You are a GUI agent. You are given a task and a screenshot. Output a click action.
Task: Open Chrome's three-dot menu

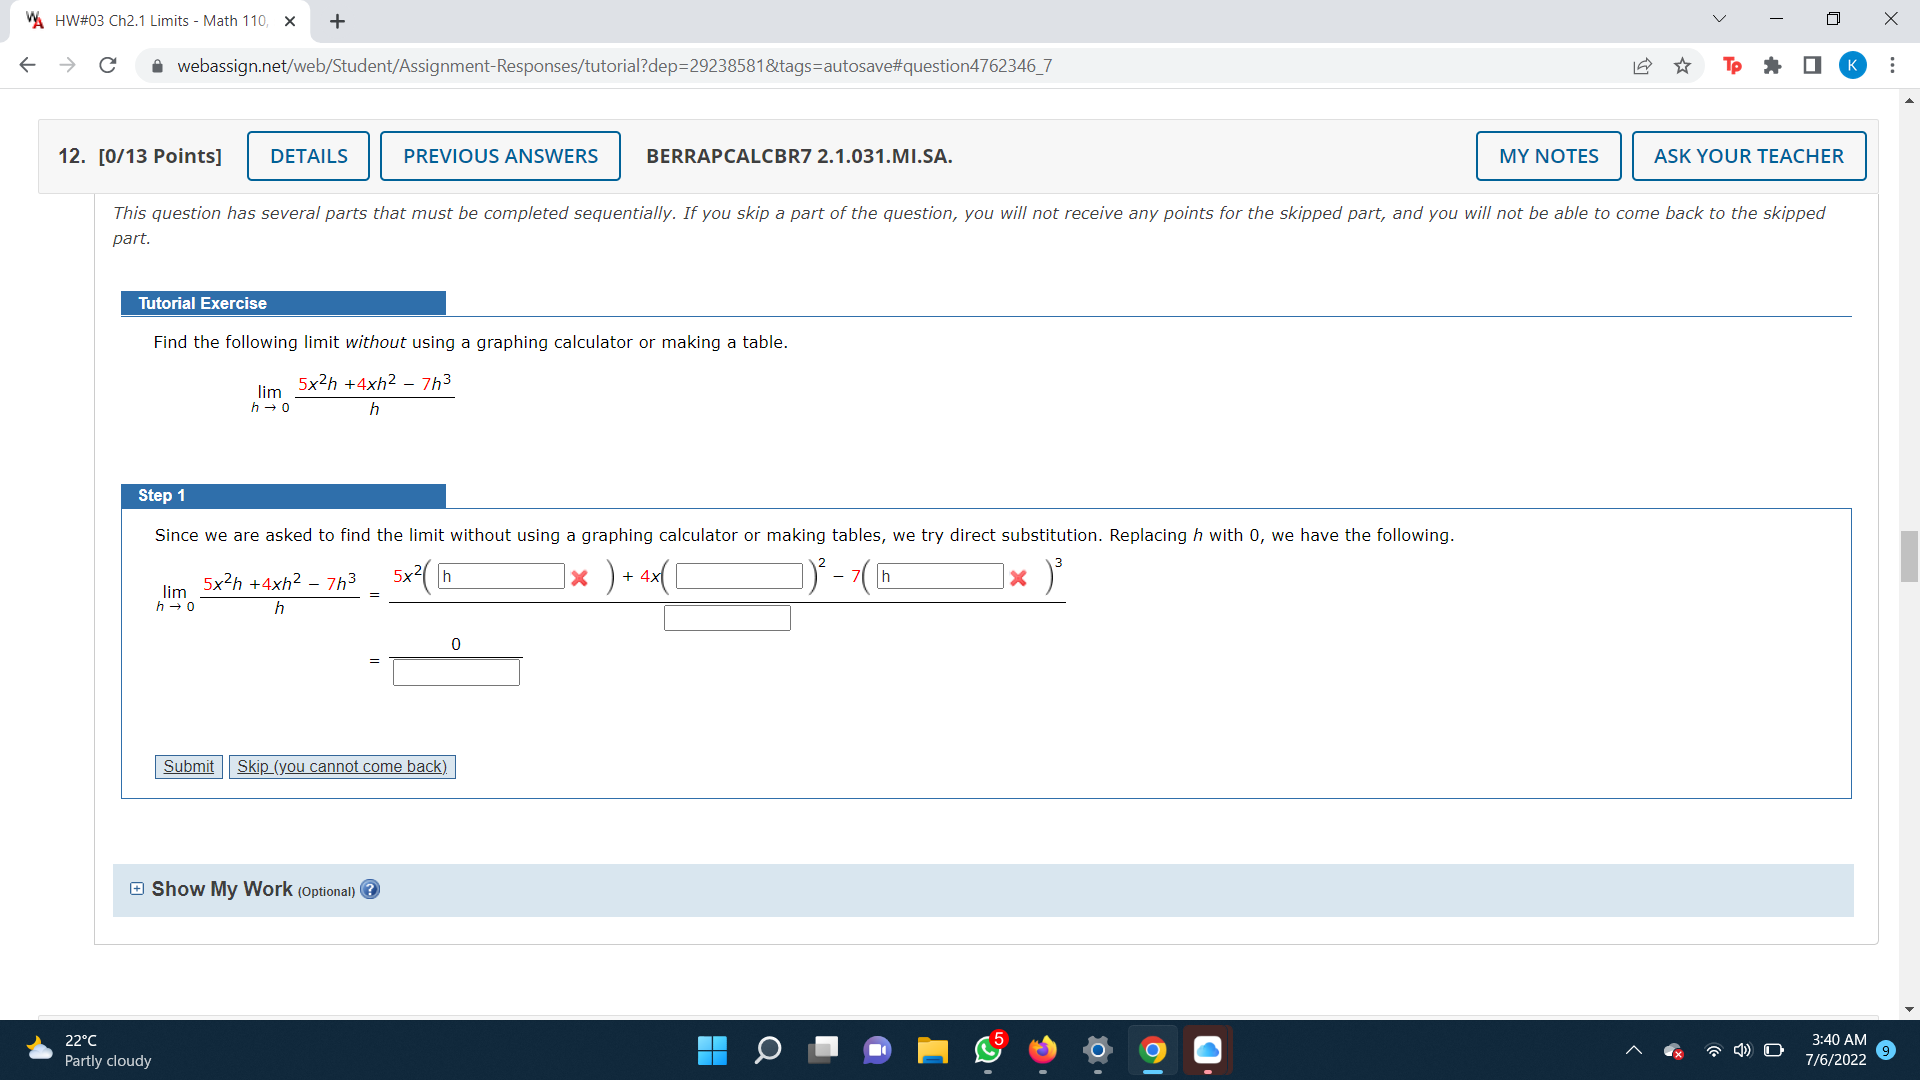(x=1892, y=65)
